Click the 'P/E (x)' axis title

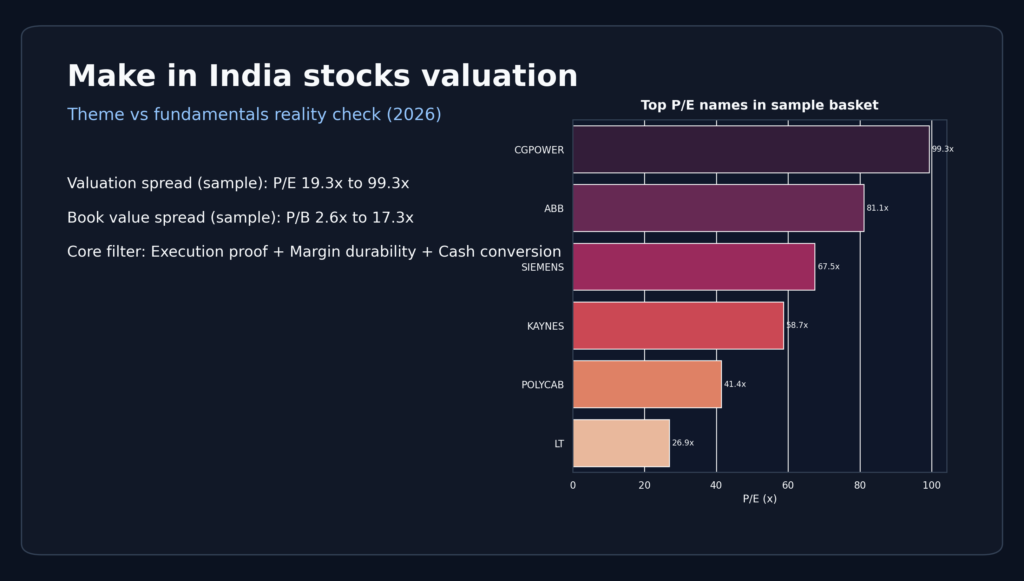click(759, 499)
